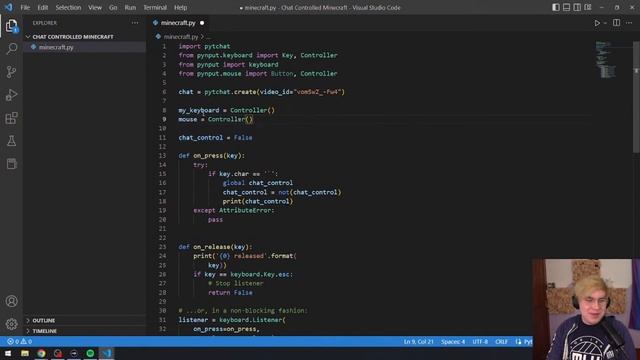Screen dimensions: 640x360
Task: Open the Edit menu
Action: pyautogui.click(x=42, y=7)
